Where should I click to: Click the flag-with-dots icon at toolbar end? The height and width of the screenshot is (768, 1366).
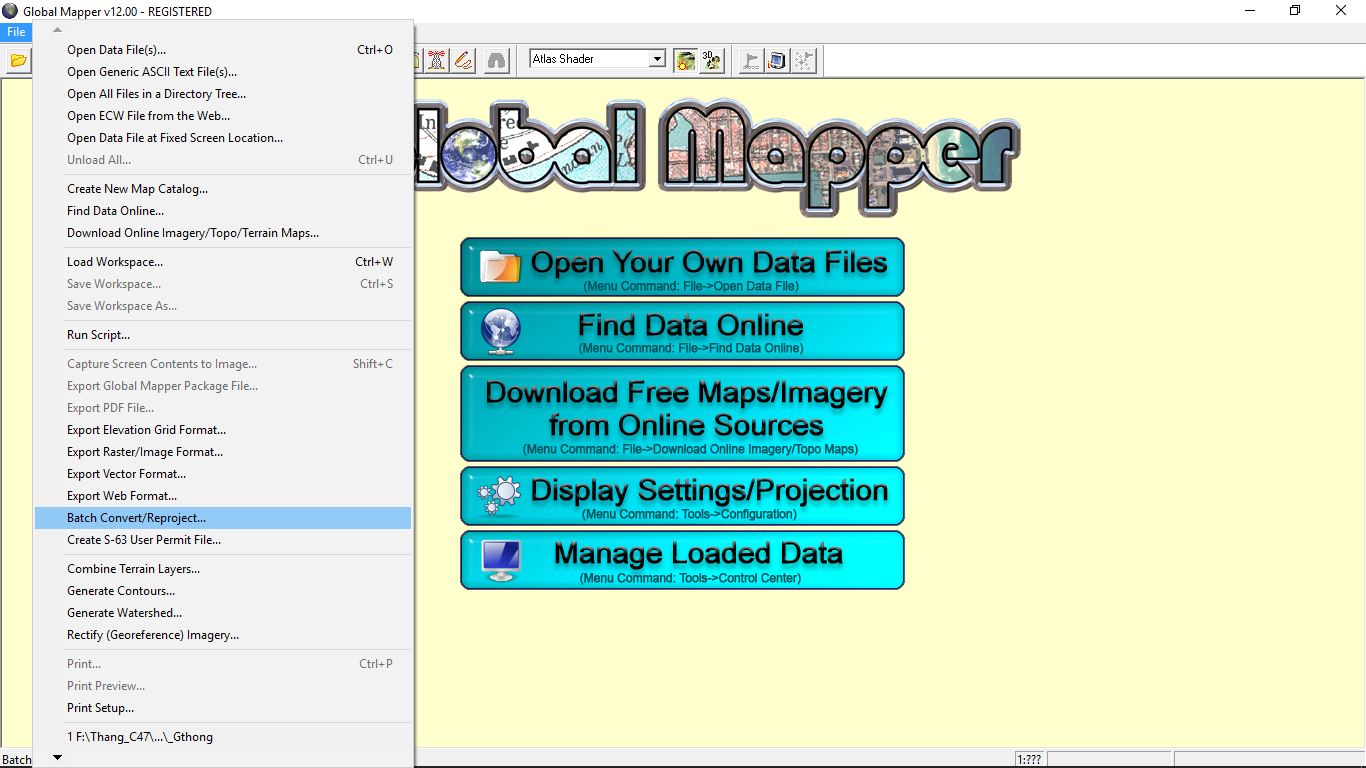coord(803,60)
